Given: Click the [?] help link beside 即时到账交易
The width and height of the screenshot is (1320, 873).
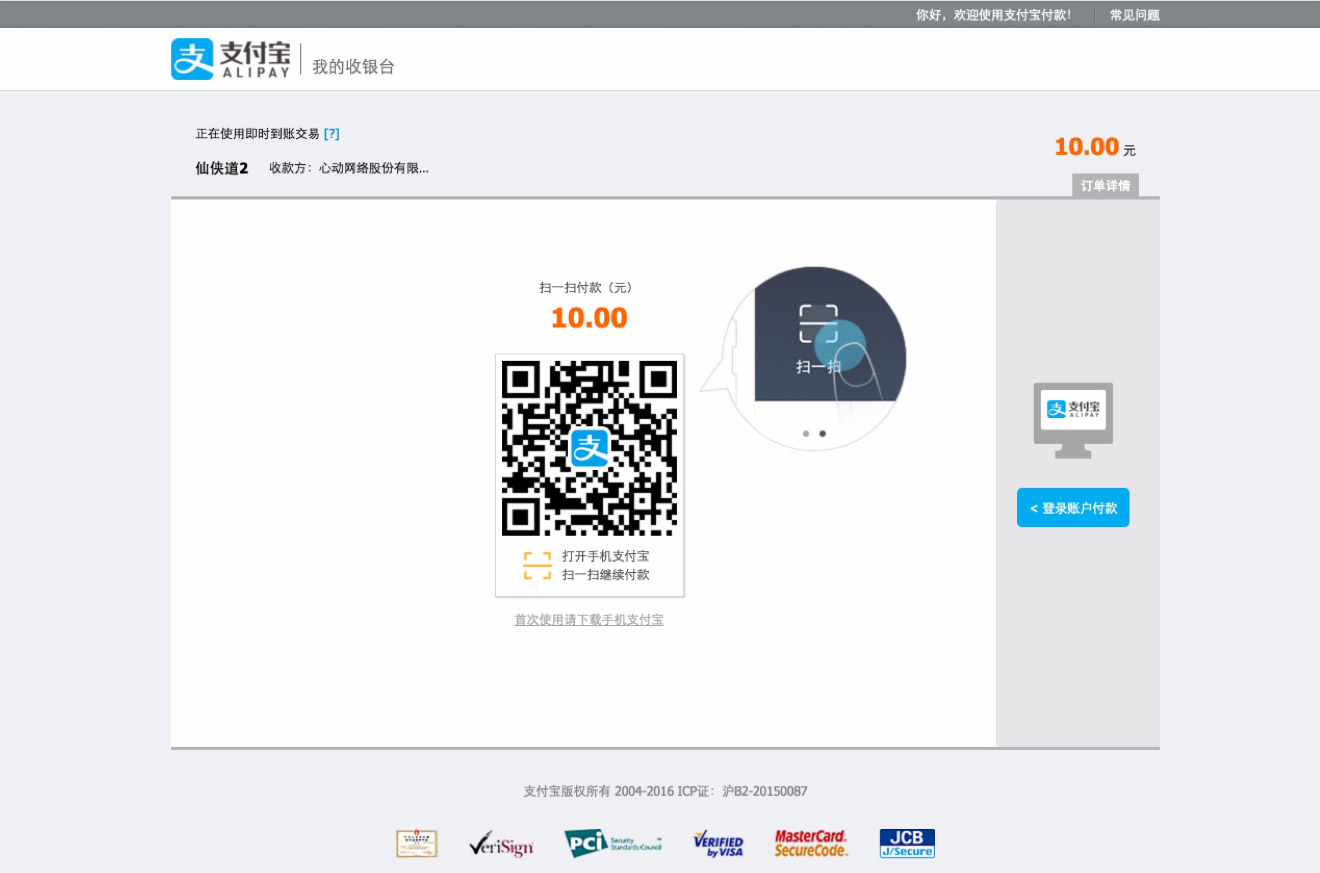Looking at the screenshot, I should (x=331, y=134).
